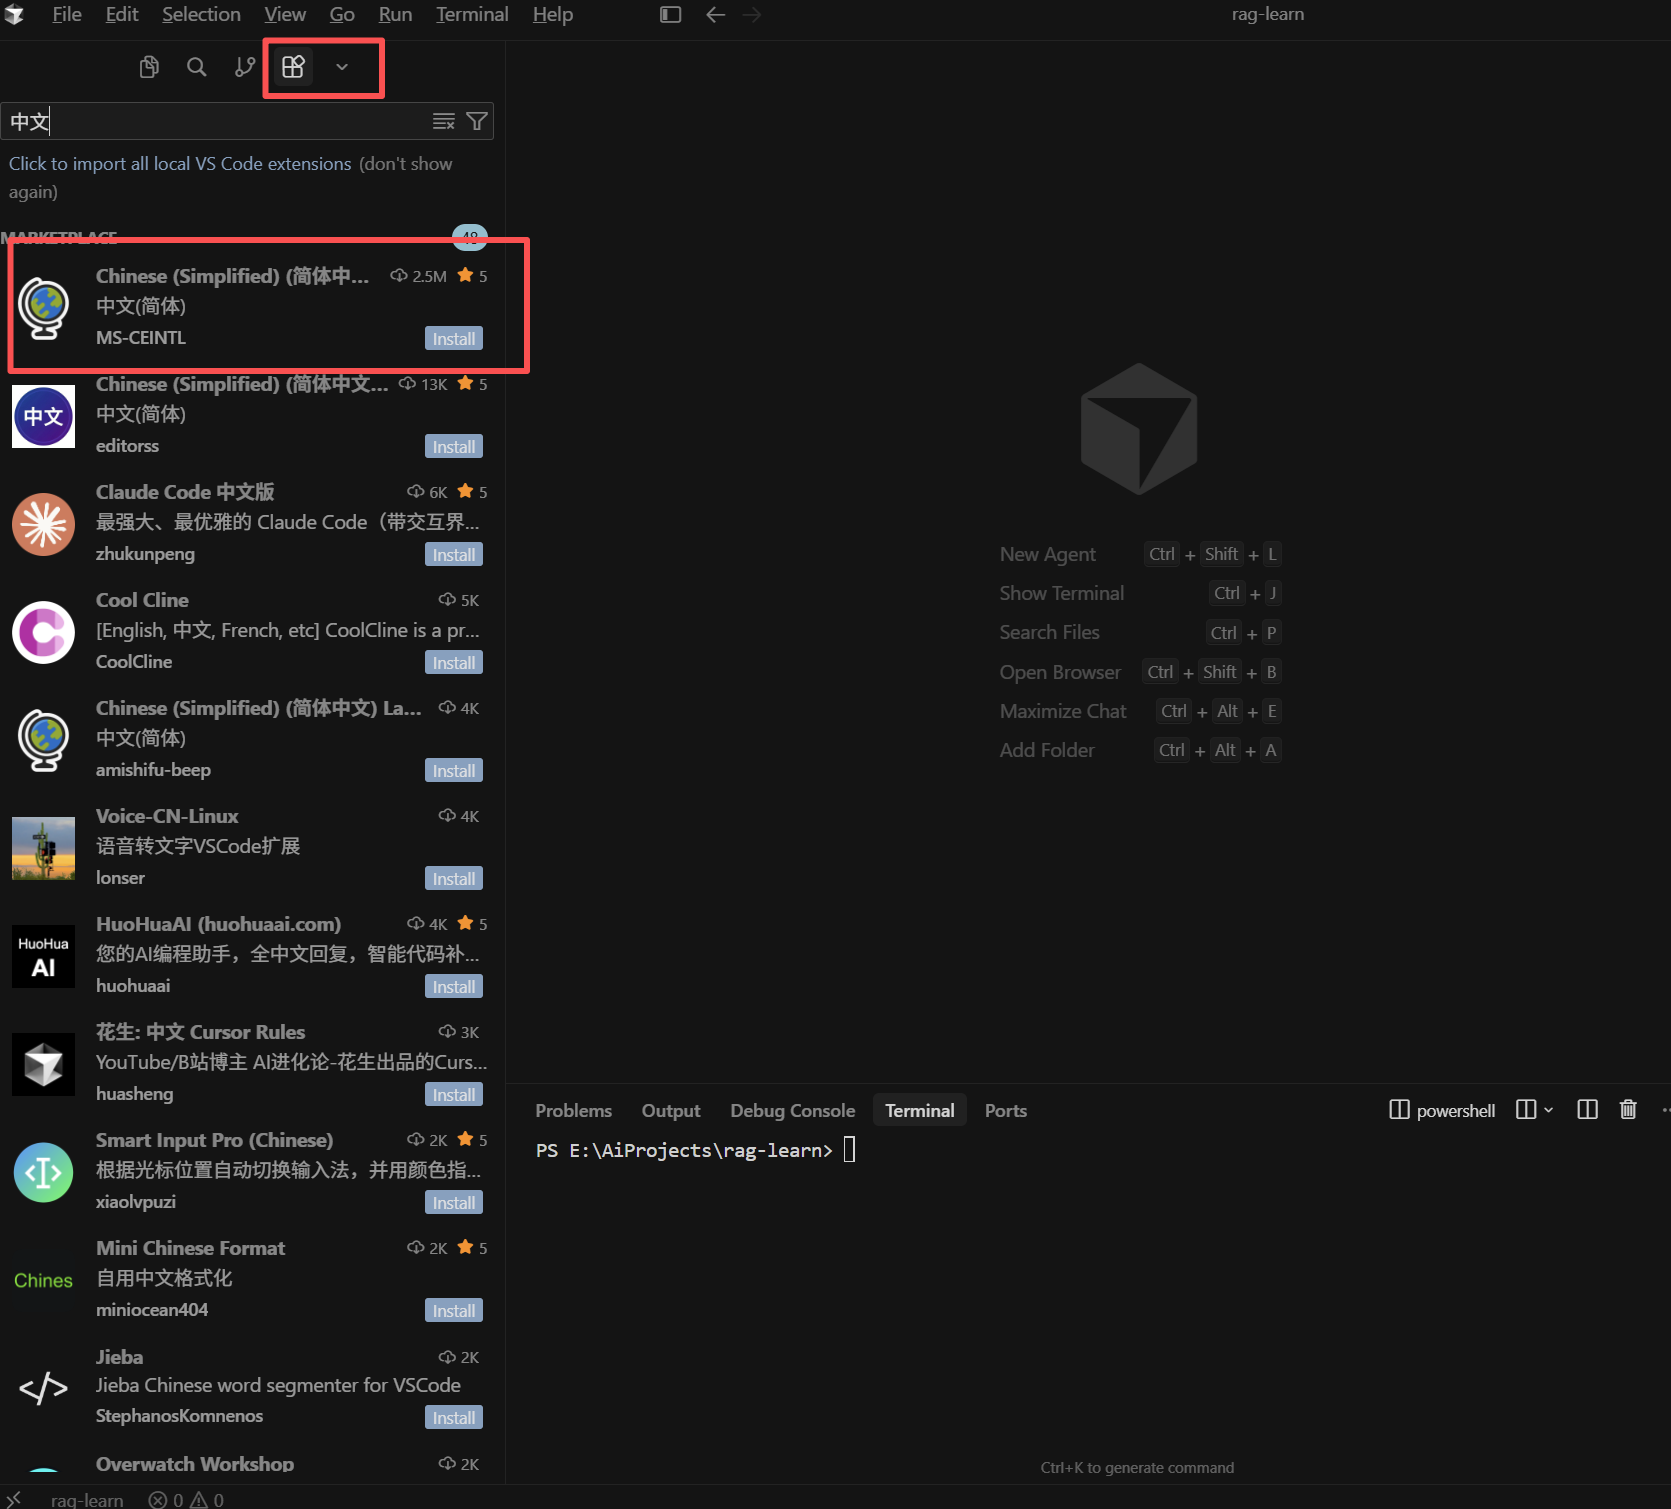1671x1509 pixels.
Task: Open the Go menu
Action: coord(342,14)
